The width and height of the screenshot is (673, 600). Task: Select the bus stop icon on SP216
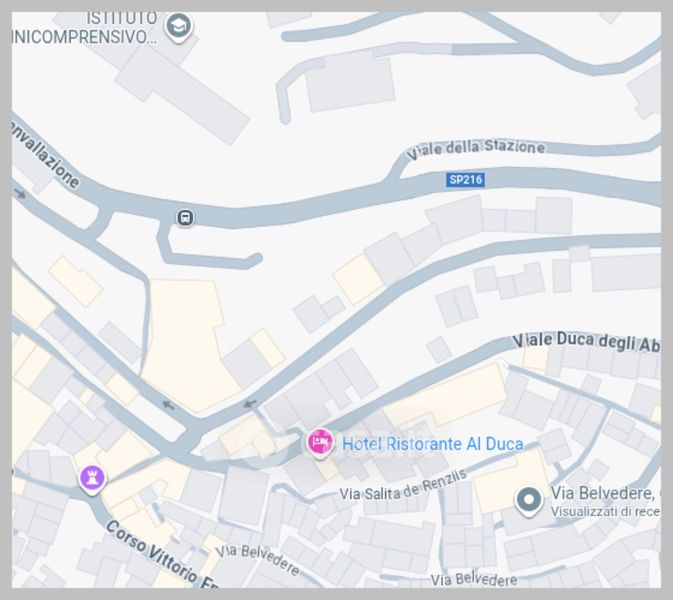point(185,218)
